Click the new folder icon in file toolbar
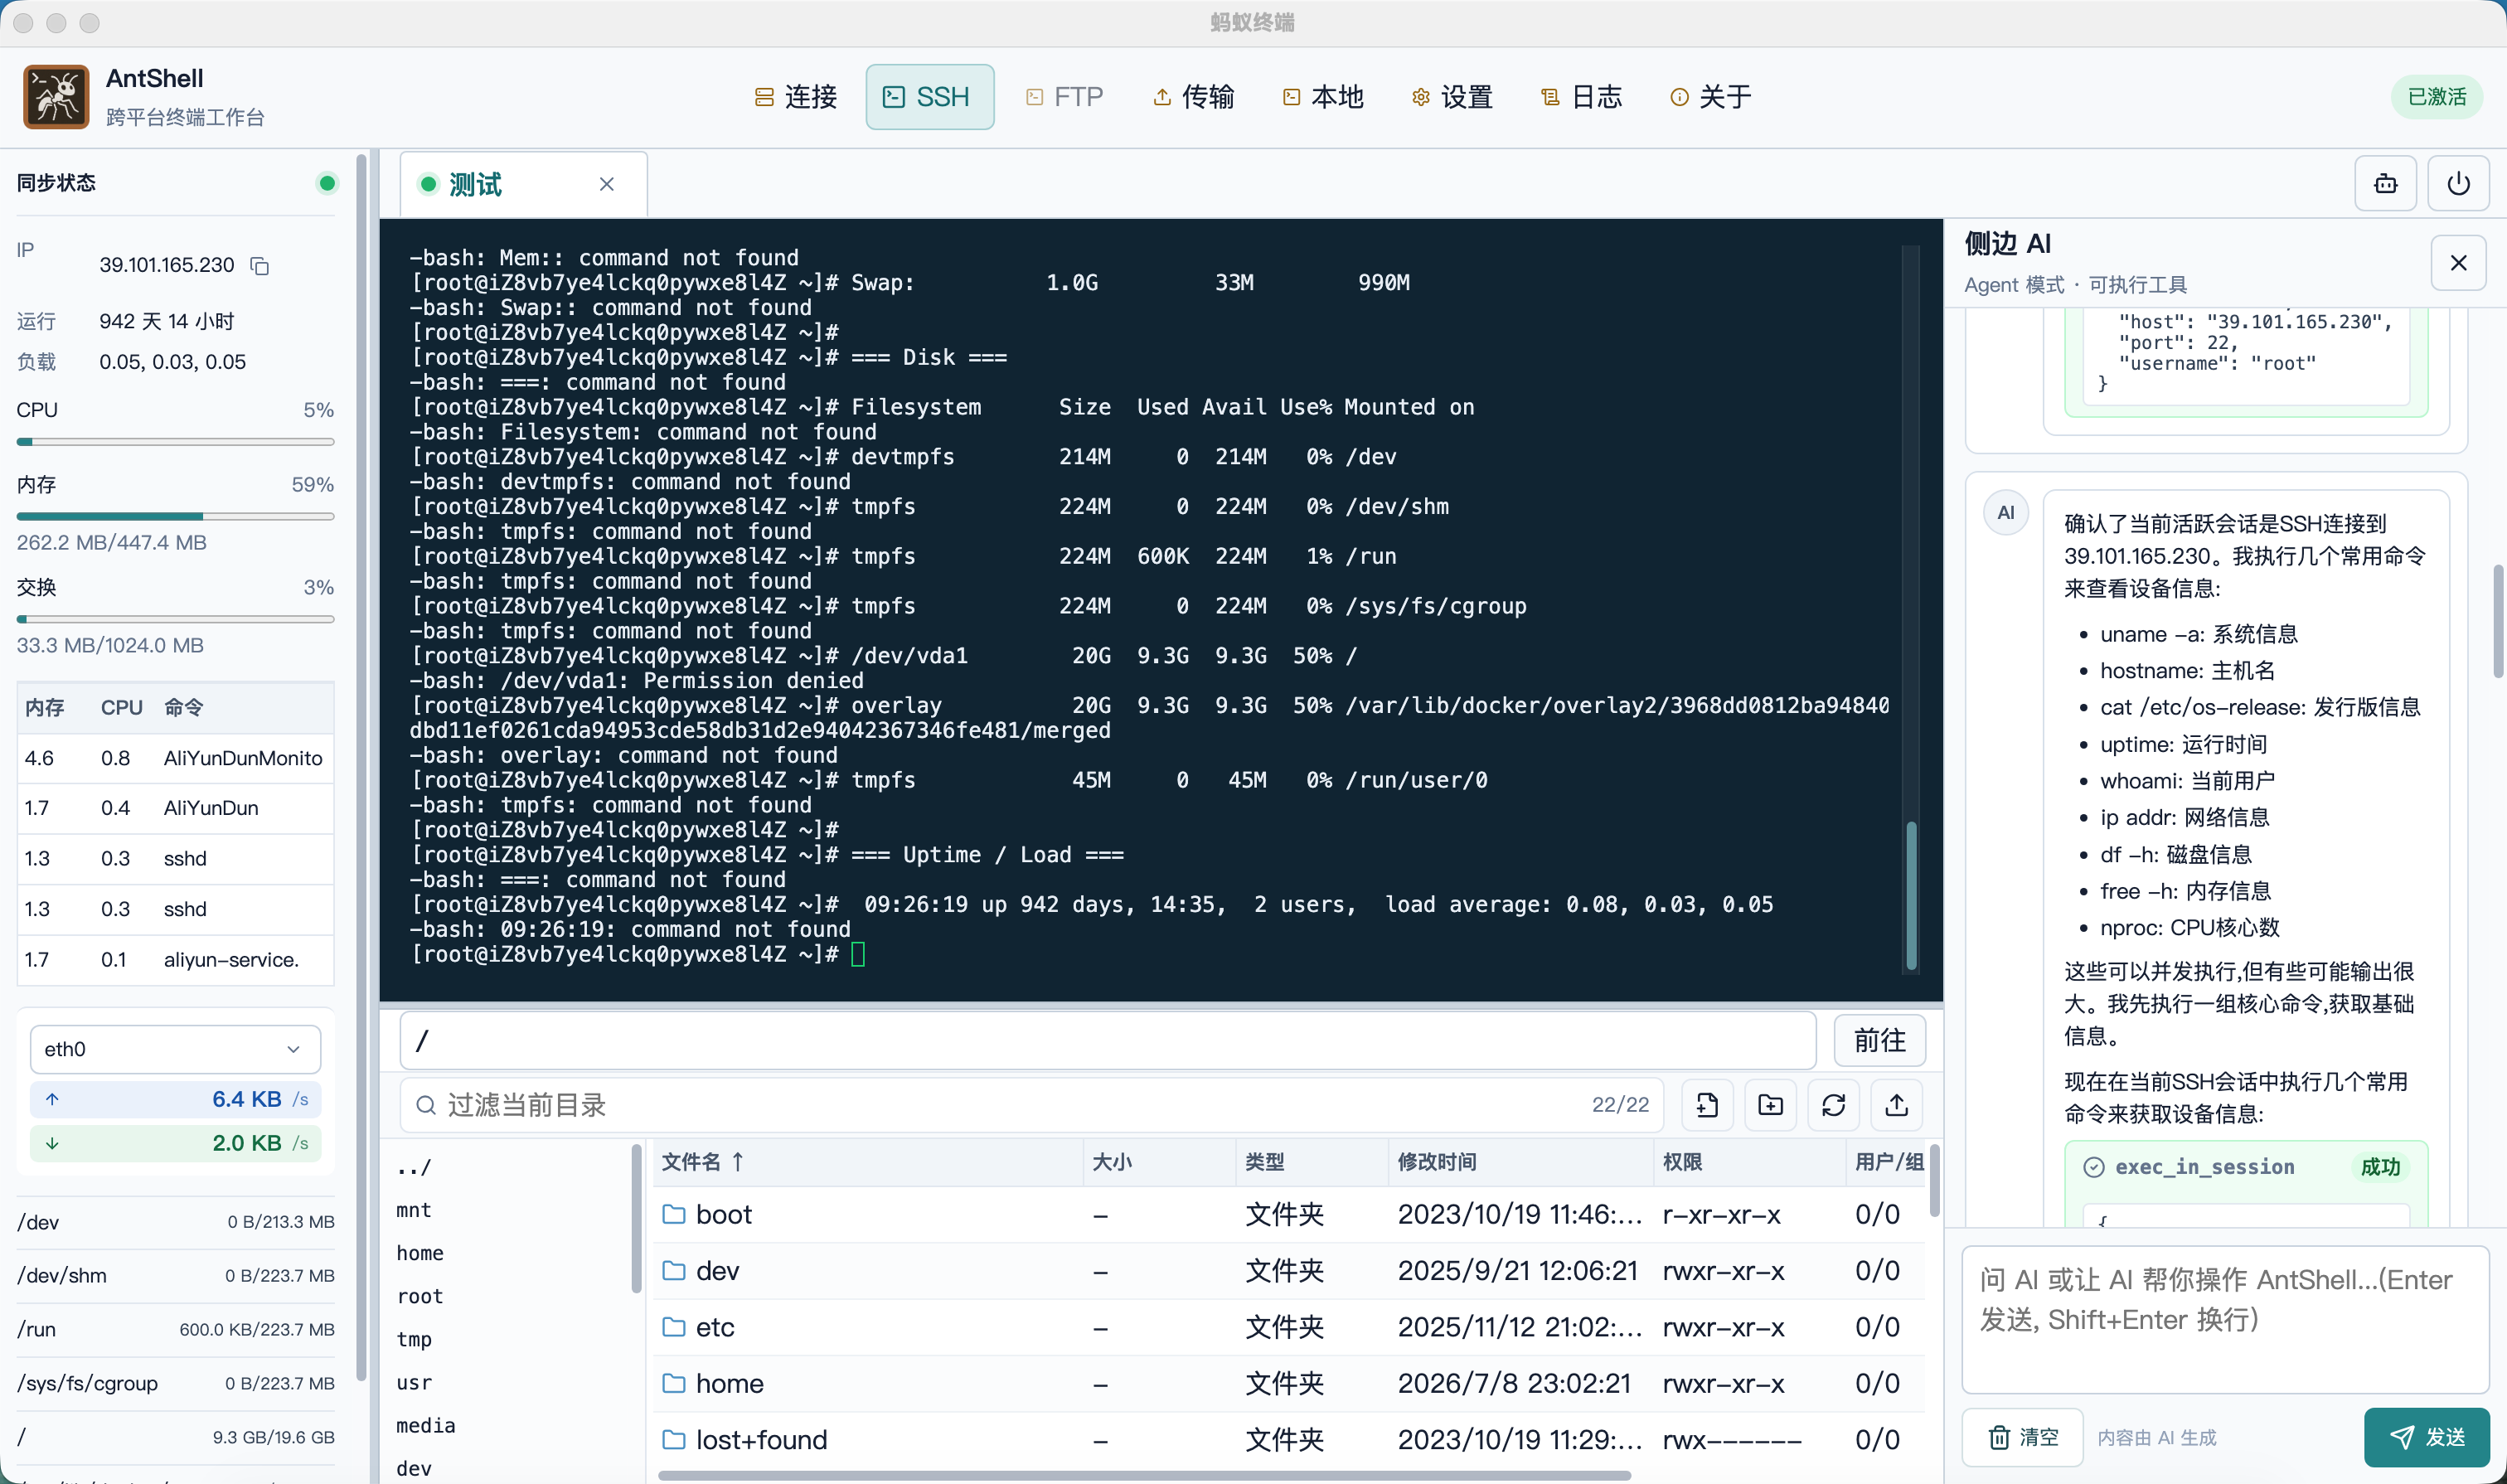This screenshot has height=1484, width=2507. pos(1770,1105)
